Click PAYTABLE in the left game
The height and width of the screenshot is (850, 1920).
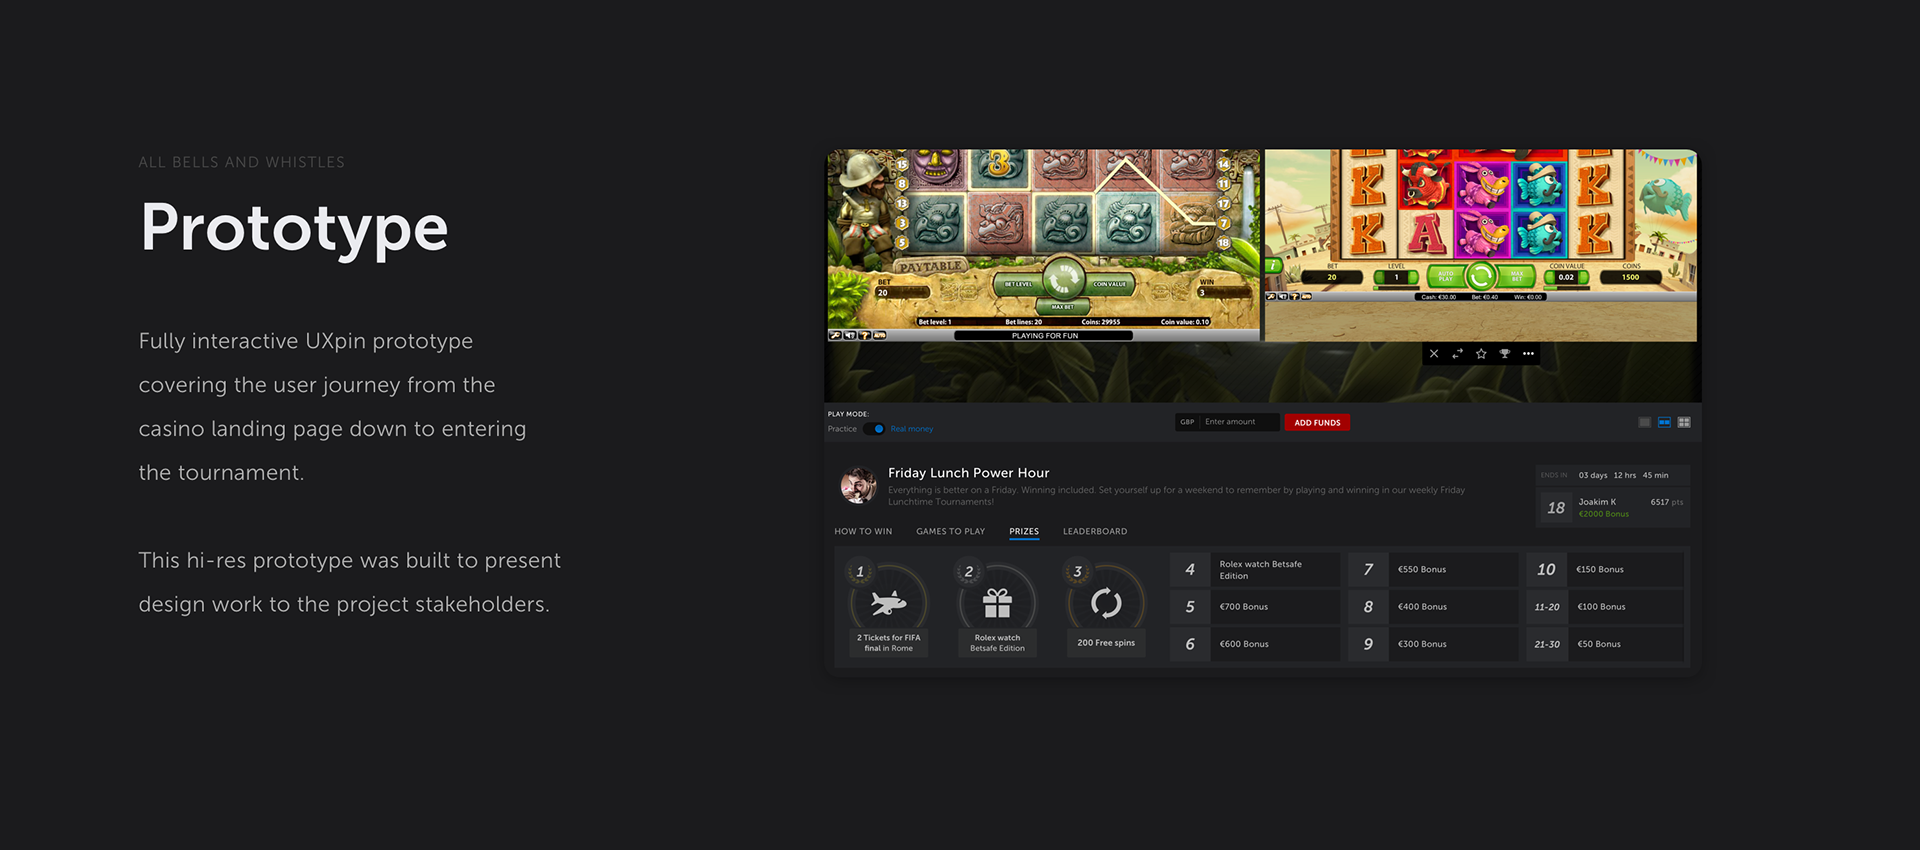click(x=930, y=267)
